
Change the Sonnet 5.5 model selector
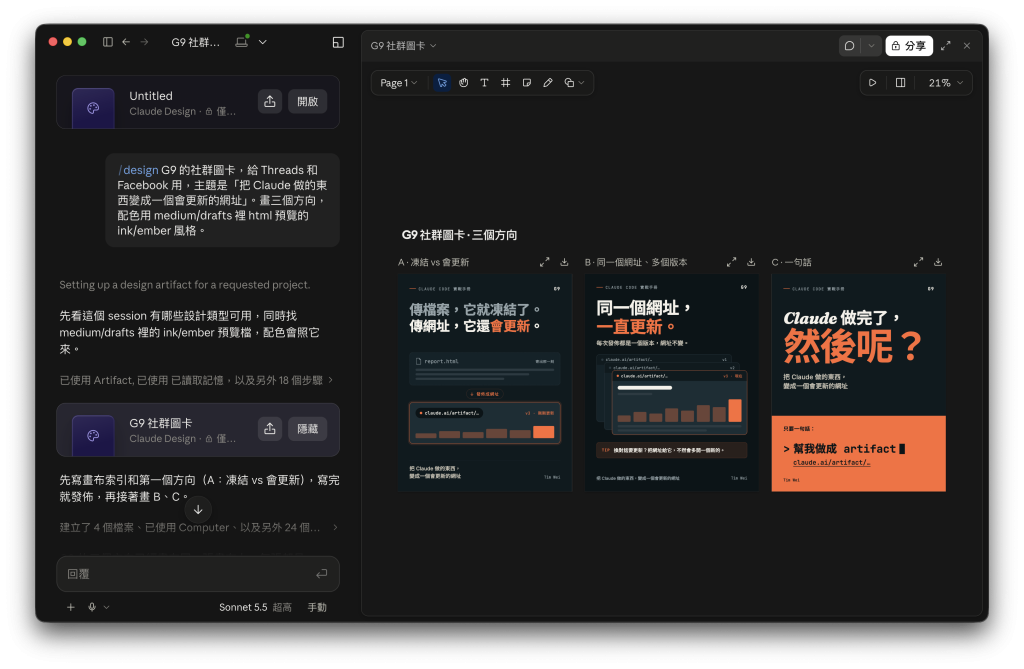click(255, 607)
